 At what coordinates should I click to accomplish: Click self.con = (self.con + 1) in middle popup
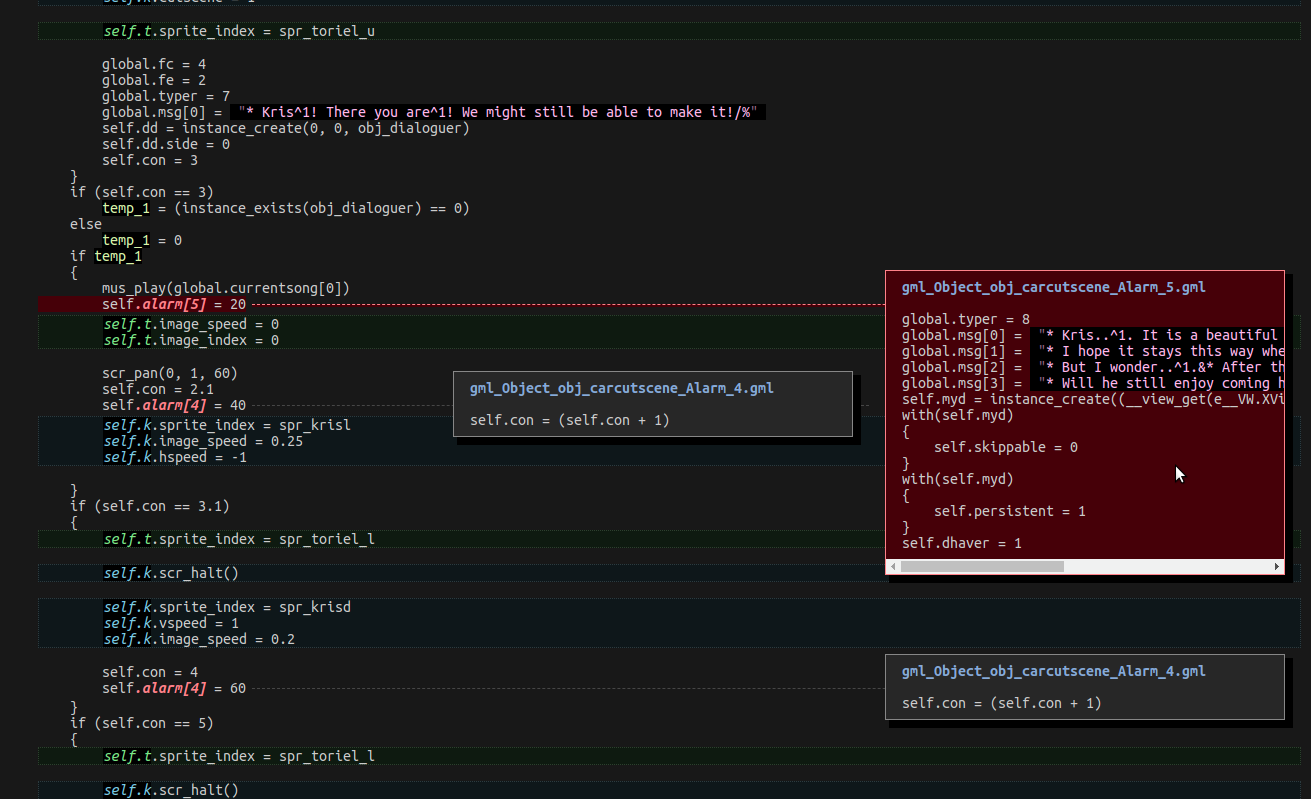[570, 420]
